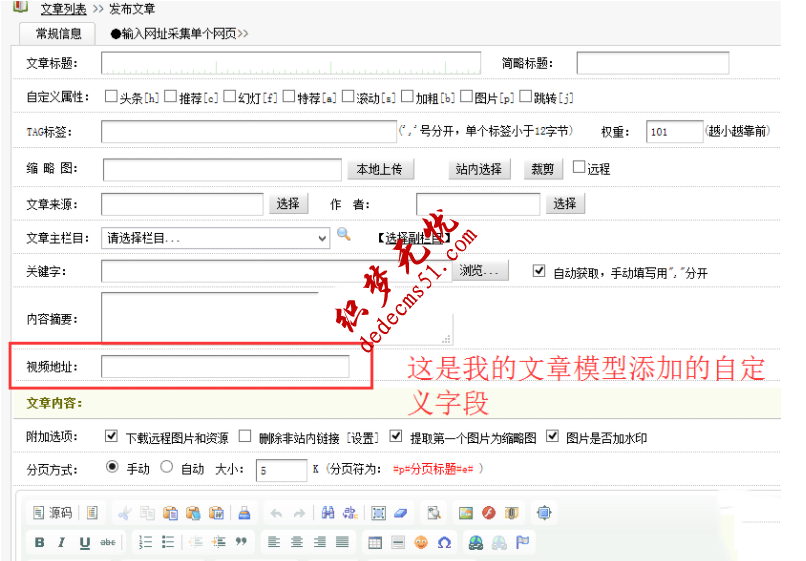Toggle Italic formatting
This screenshot has width=806, height=561.
coord(62,542)
